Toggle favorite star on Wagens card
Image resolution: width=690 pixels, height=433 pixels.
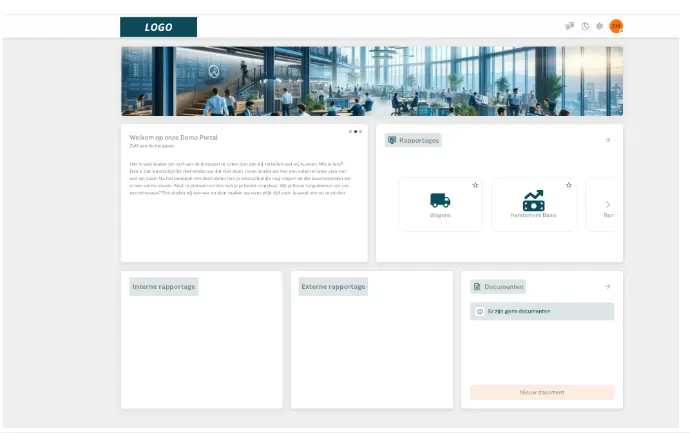[475, 185]
